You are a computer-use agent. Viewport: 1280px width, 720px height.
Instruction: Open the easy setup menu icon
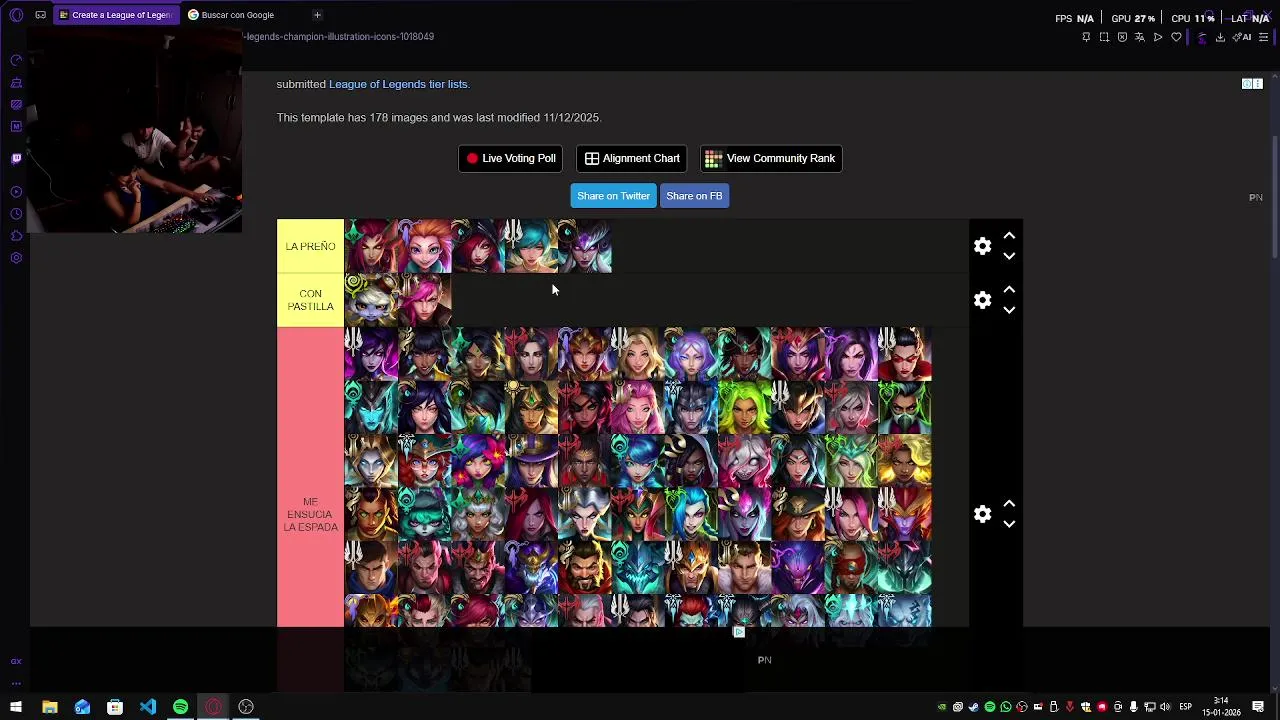(x=1264, y=37)
